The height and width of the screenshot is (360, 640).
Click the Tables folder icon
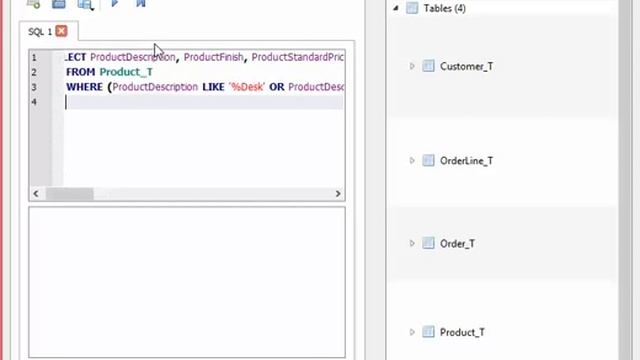[412, 8]
